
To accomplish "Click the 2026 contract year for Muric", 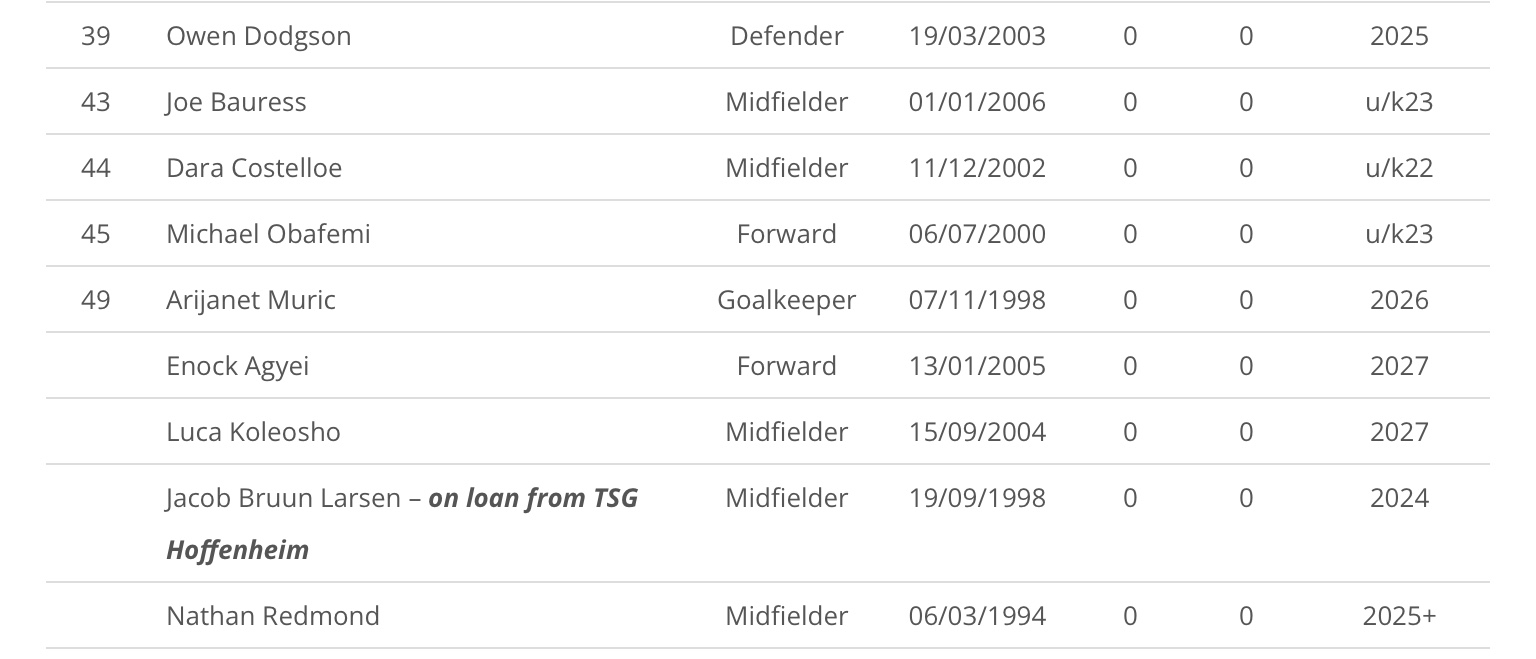I will (1399, 300).
